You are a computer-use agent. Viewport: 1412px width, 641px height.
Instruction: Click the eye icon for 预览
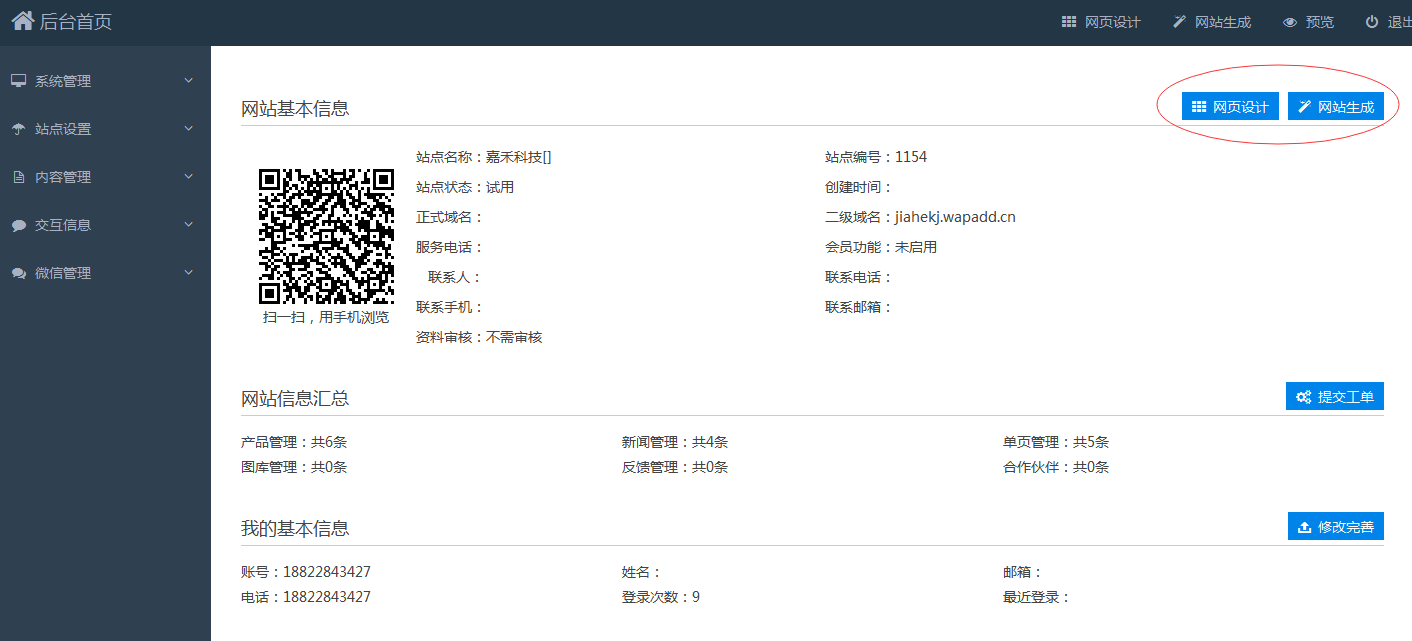[1290, 22]
